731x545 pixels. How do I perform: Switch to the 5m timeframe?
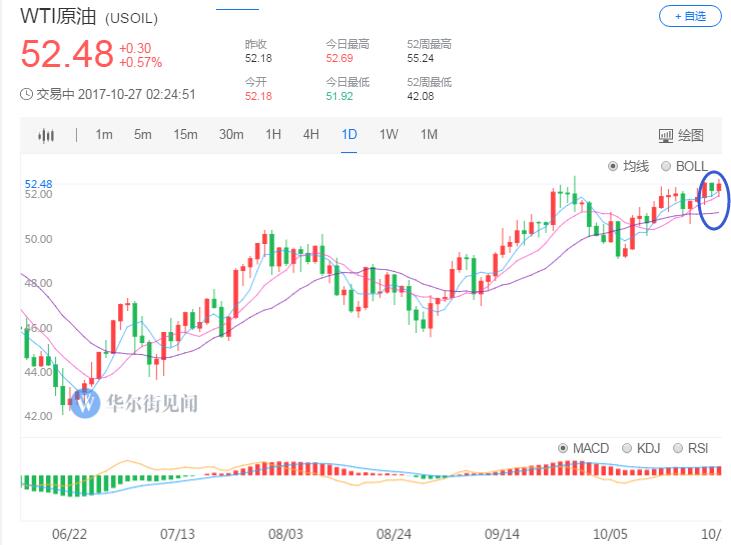pos(143,135)
